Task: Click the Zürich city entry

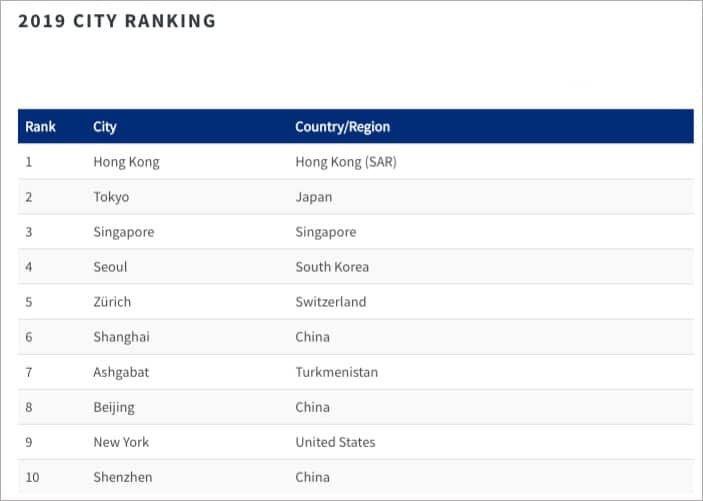Action: point(112,302)
